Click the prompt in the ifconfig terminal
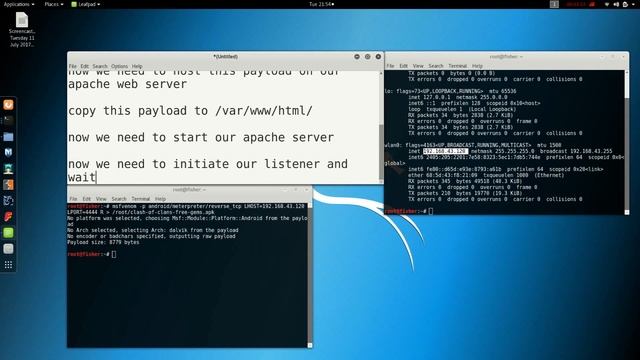Image resolution: width=640 pixels, height=360 pixels. tap(408, 211)
